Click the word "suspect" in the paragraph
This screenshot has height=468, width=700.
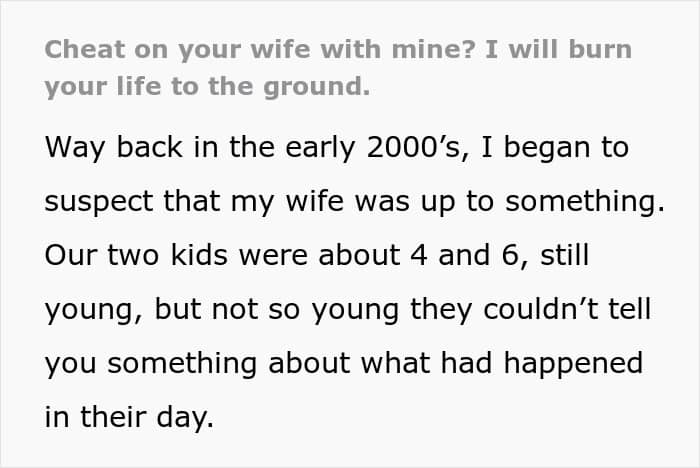tap(99, 202)
